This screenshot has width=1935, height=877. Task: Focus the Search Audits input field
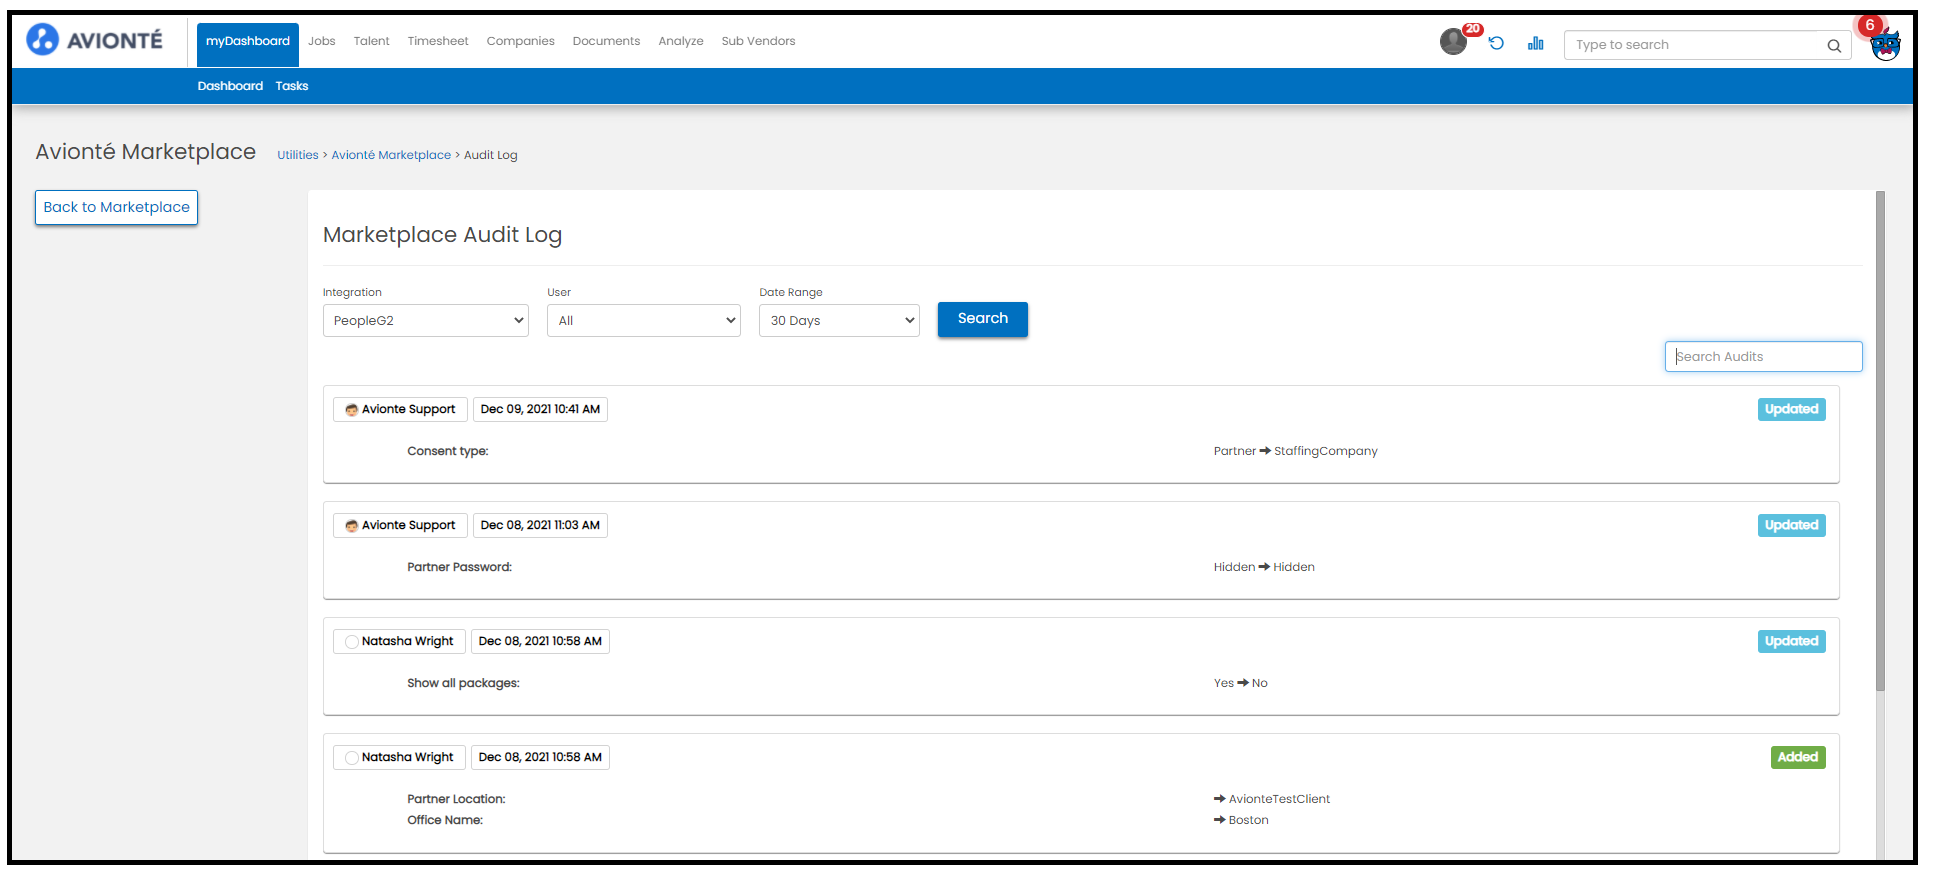(x=1764, y=357)
